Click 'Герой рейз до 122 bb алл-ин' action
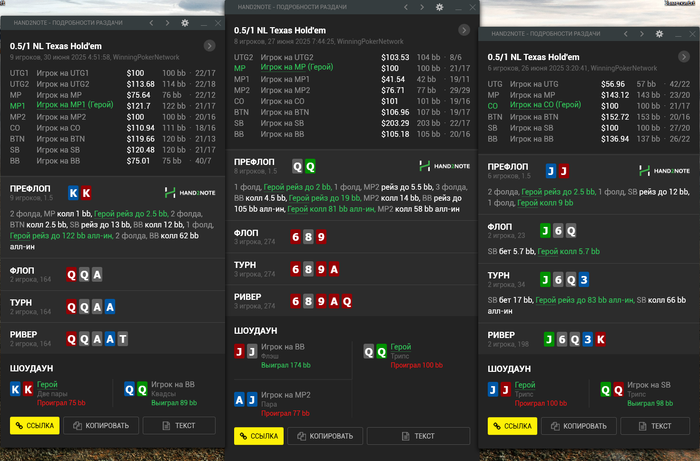Viewport: 700px width, 461px height. click(x=61, y=236)
